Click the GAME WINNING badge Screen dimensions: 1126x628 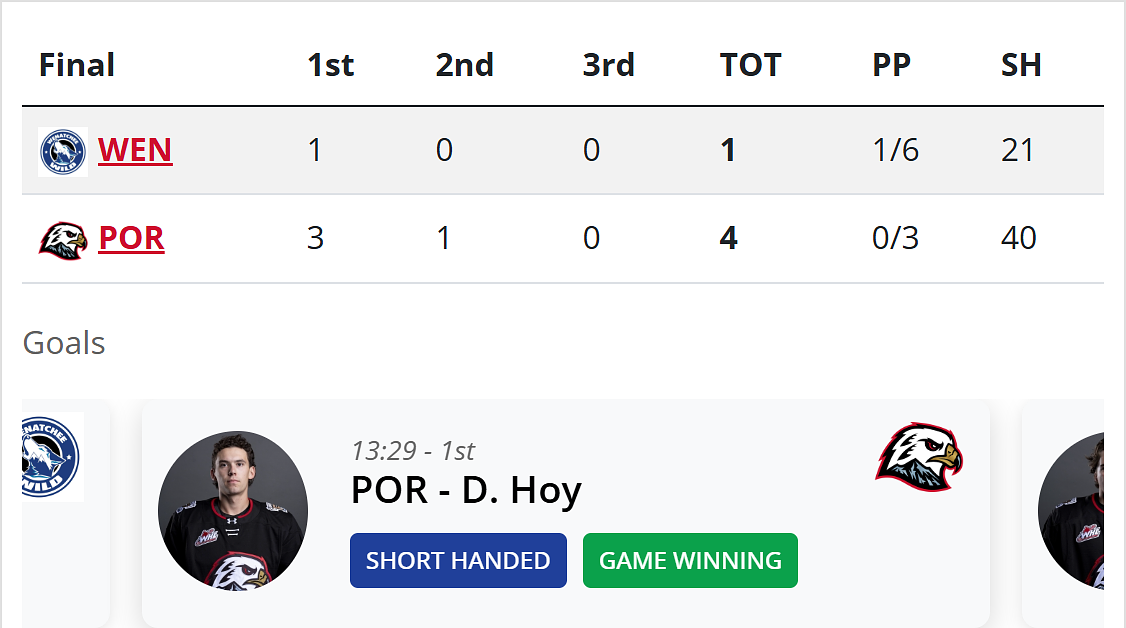coord(690,561)
